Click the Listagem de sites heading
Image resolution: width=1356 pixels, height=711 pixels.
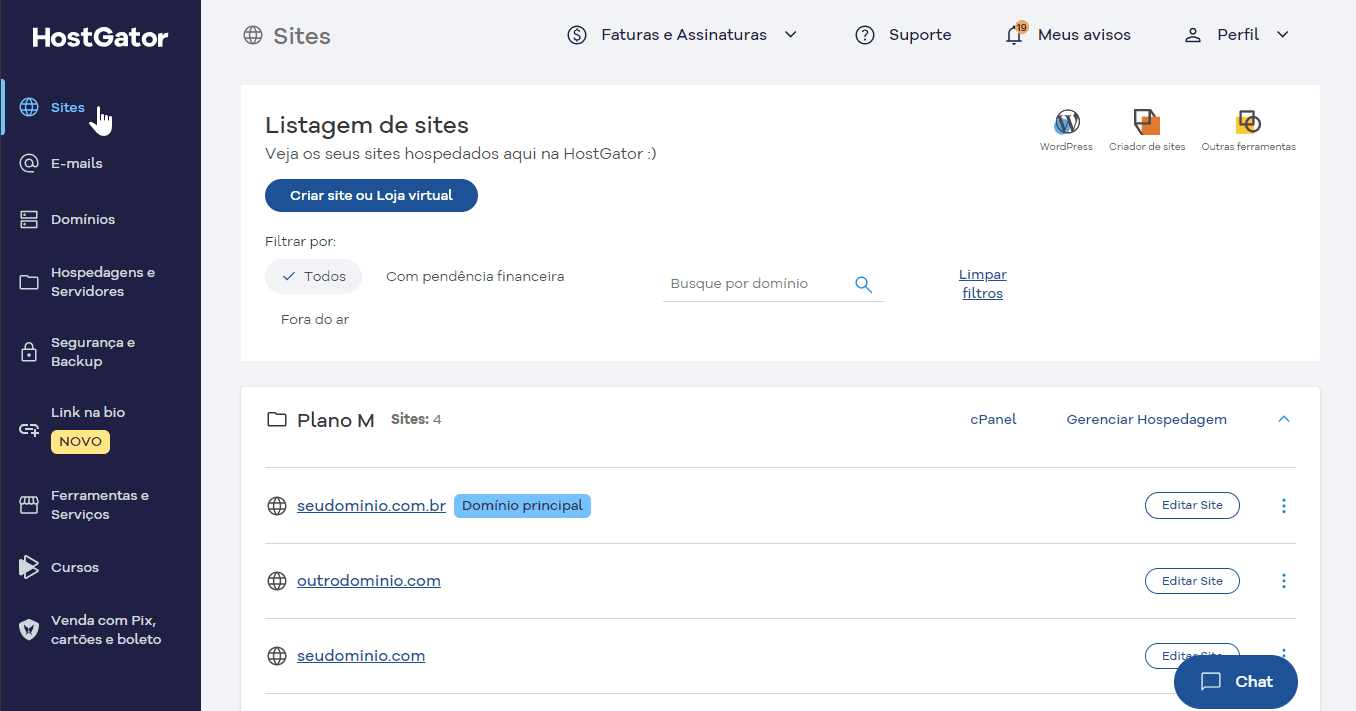[x=367, y=125]
